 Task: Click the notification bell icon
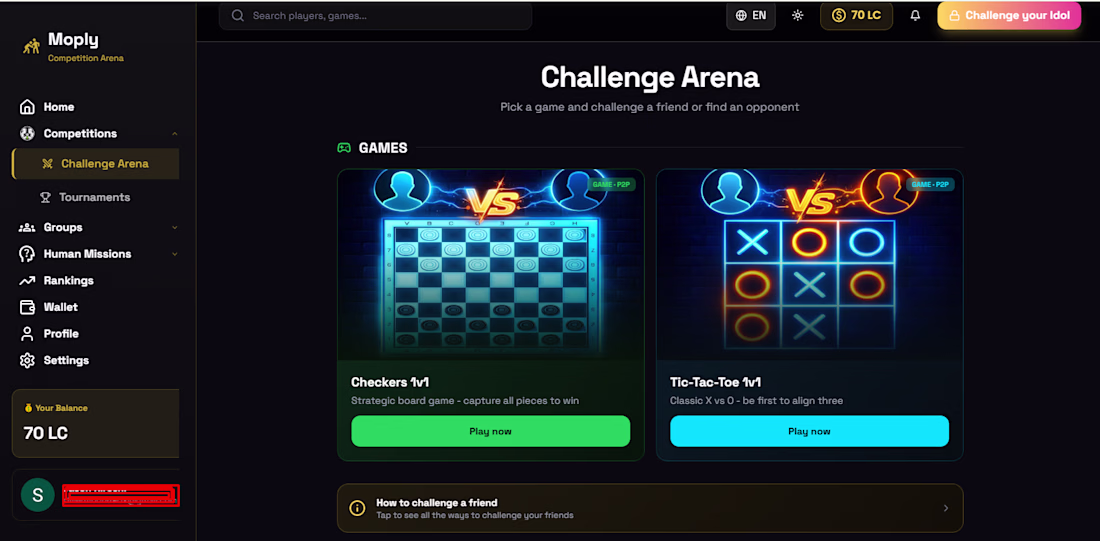click(x=915, y=15)
